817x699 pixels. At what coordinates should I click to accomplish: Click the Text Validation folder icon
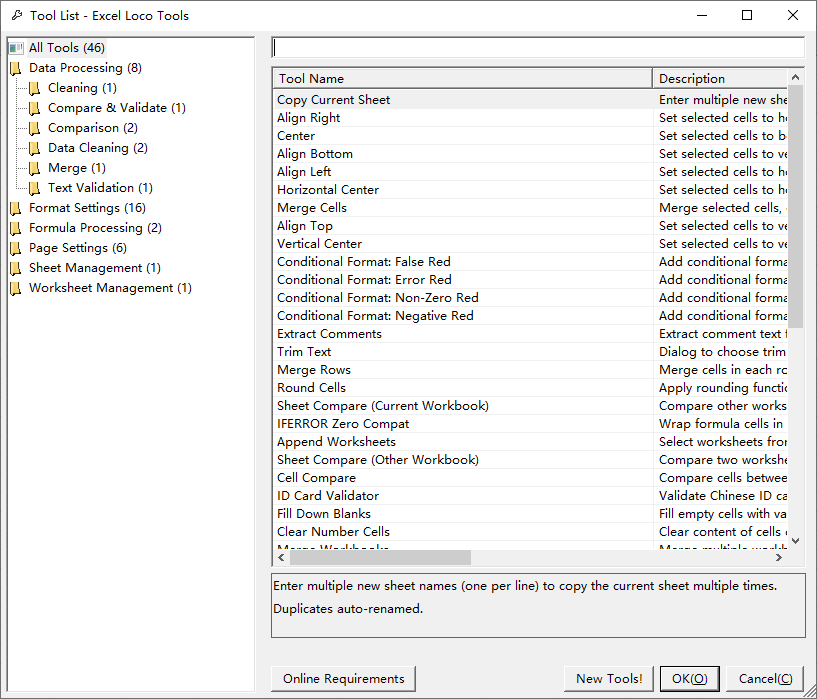point(35,188)
